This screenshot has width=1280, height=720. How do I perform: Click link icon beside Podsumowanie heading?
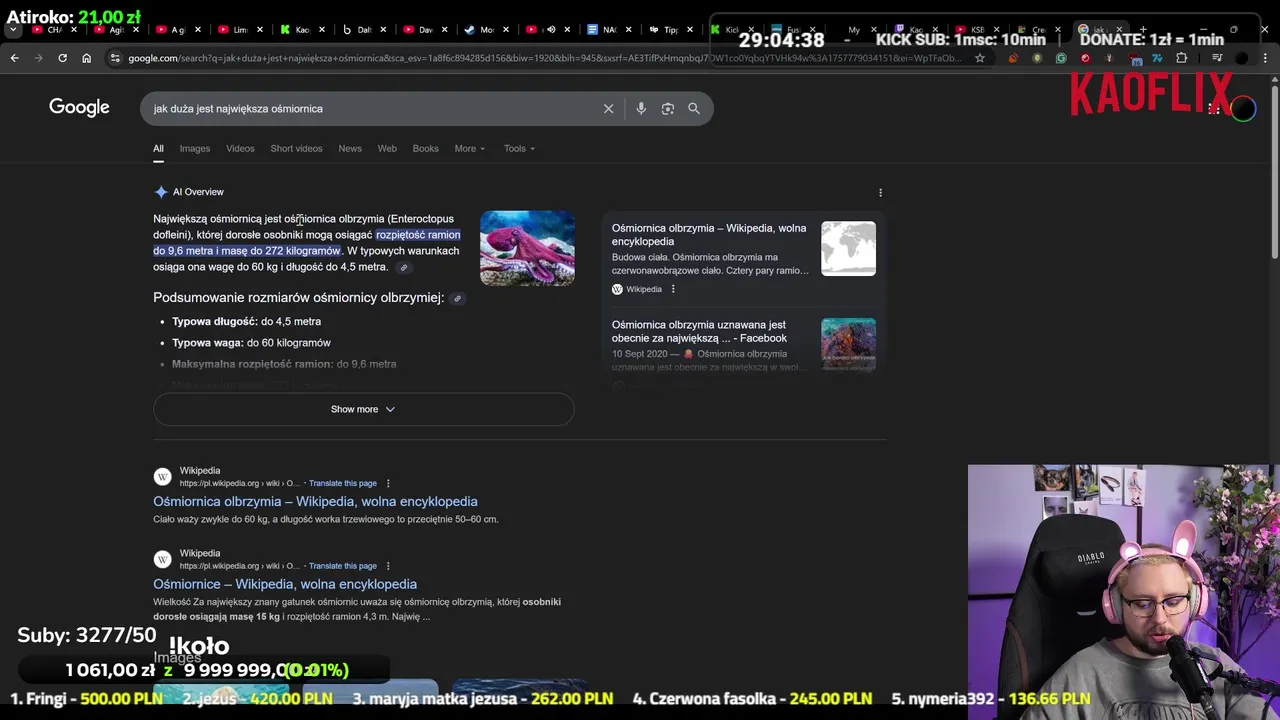(x=458, y=298)
